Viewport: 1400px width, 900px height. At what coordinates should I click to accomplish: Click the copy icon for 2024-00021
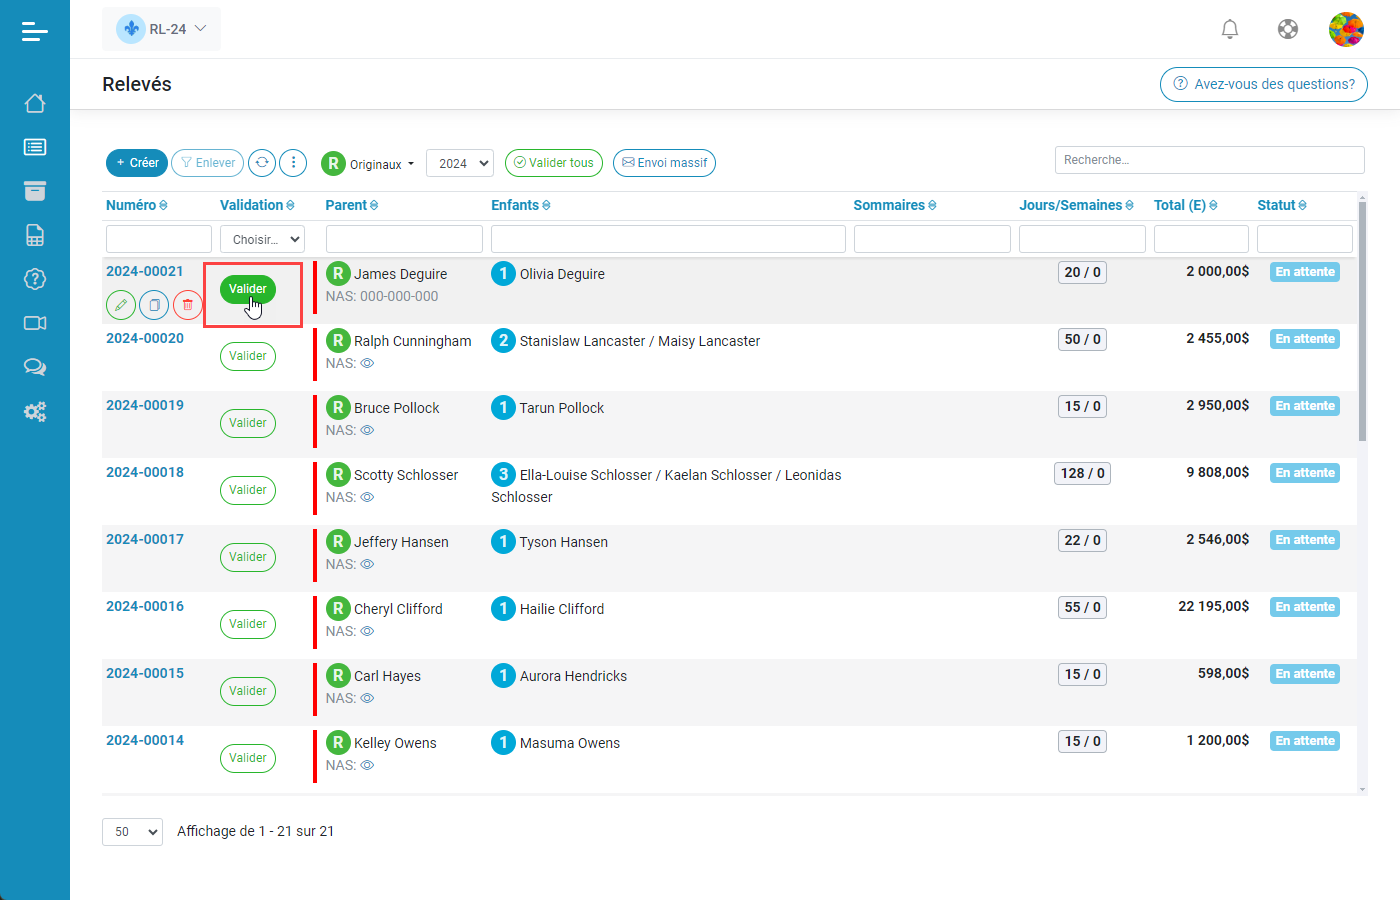154,304
